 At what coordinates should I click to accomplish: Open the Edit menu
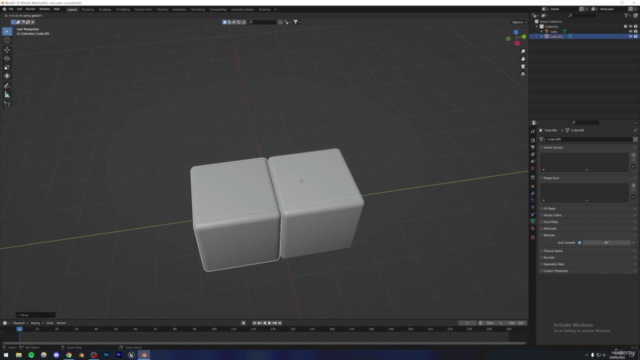coord(19,9)
